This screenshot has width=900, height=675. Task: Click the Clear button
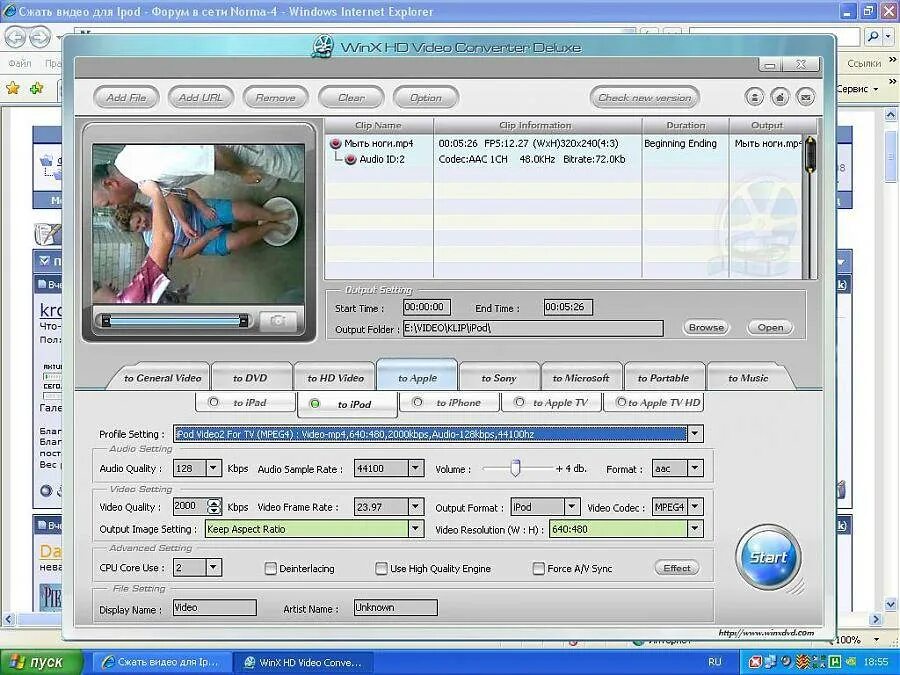351,98
